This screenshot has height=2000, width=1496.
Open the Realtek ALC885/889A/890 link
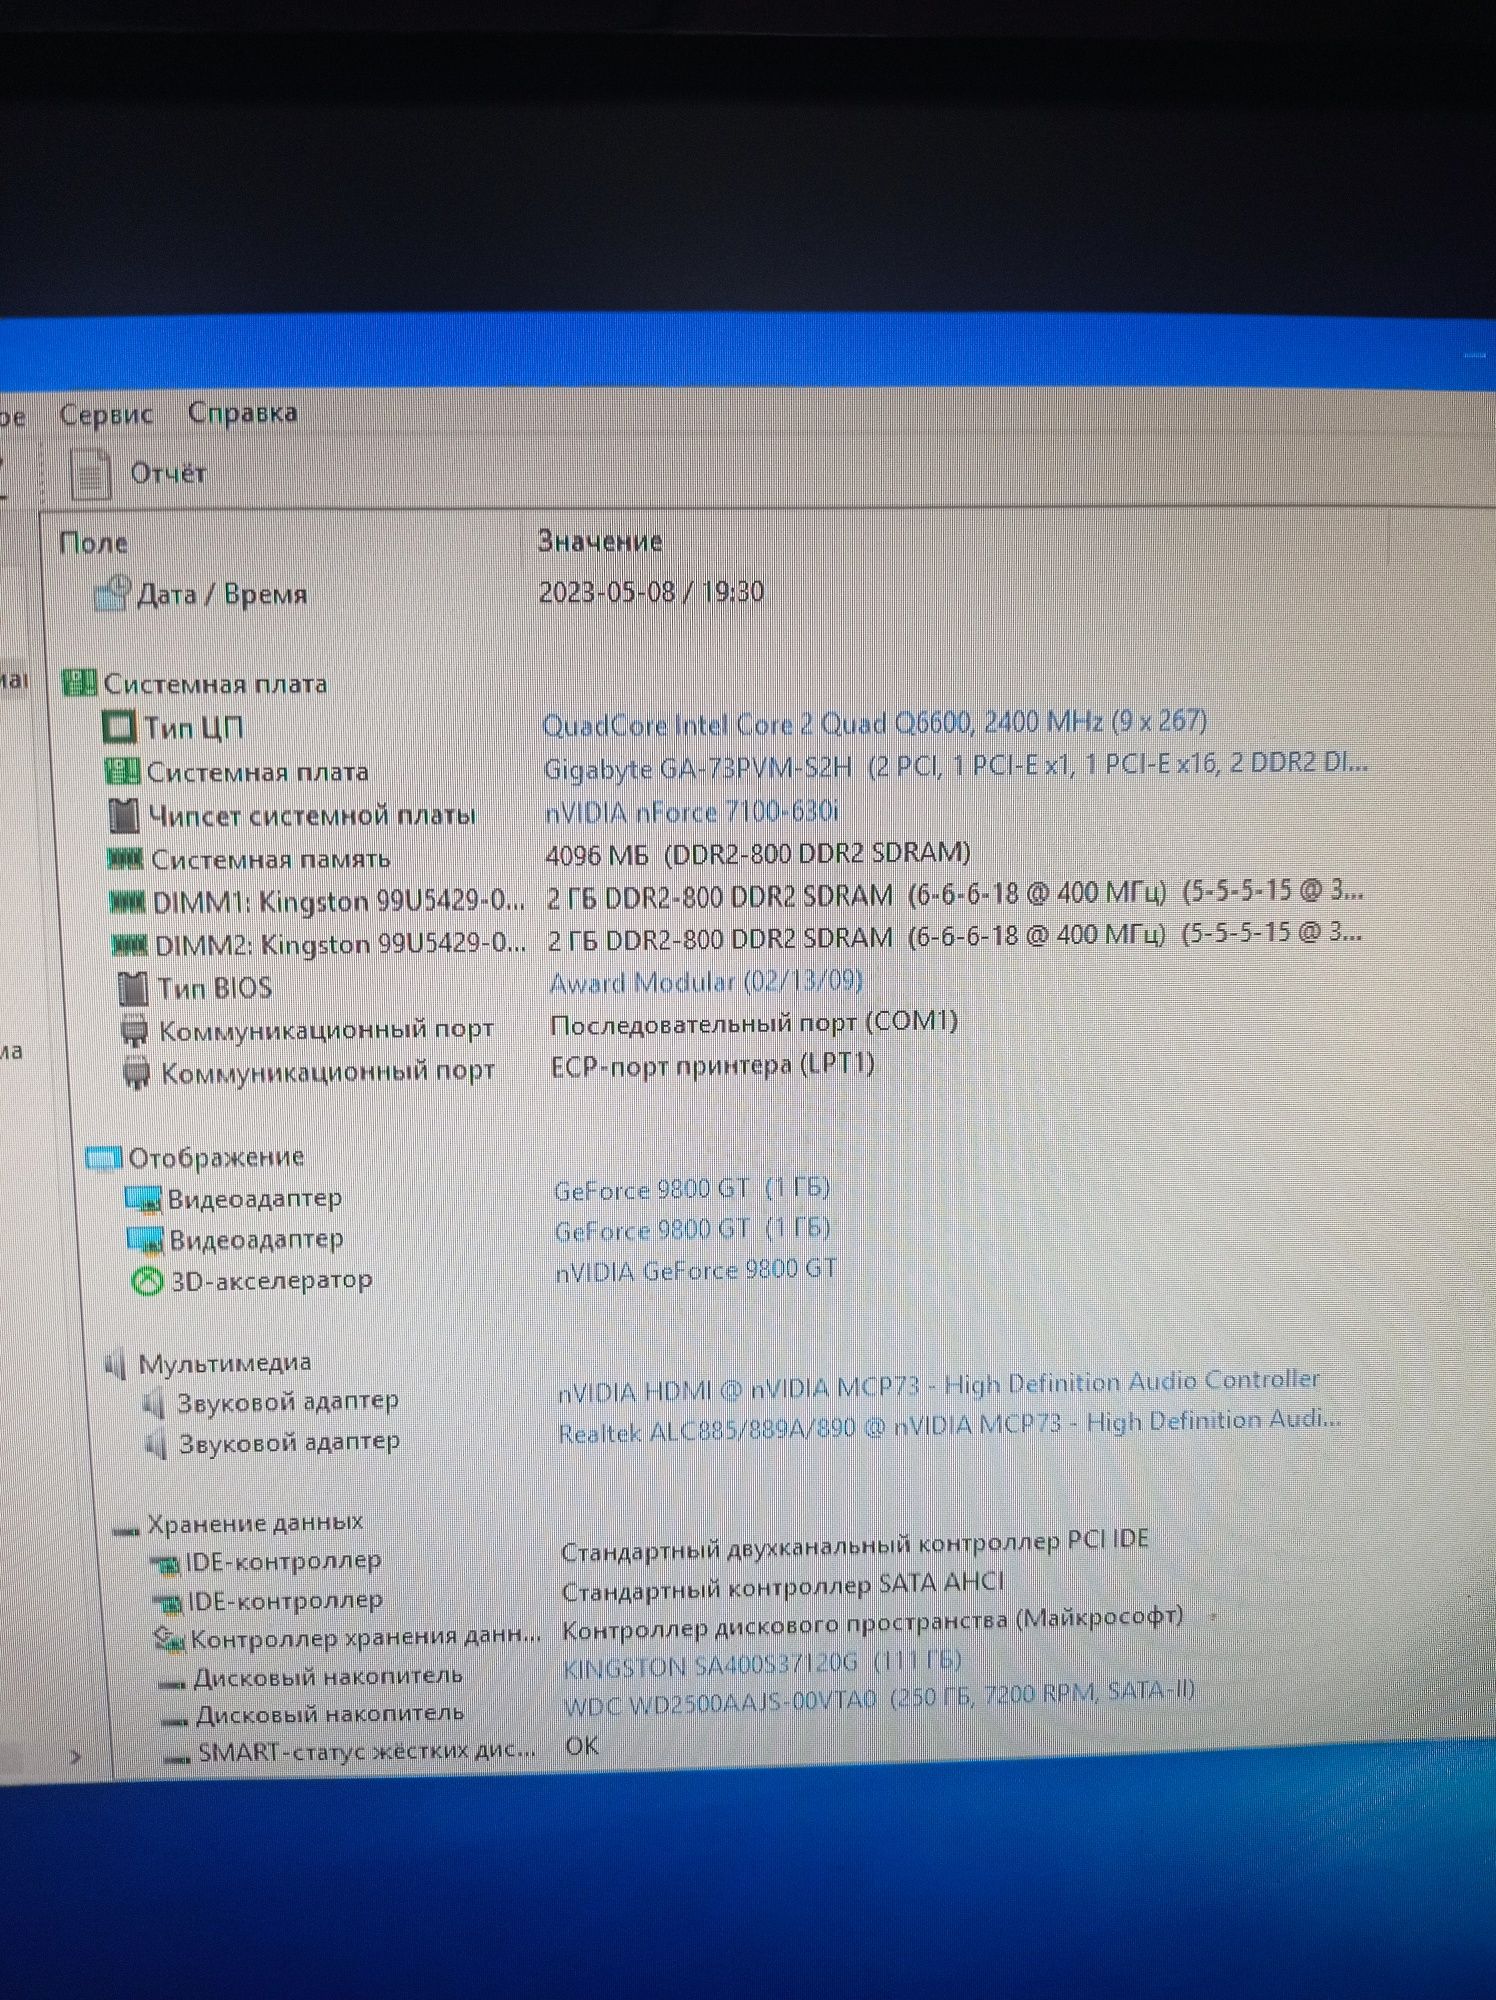950,1427
